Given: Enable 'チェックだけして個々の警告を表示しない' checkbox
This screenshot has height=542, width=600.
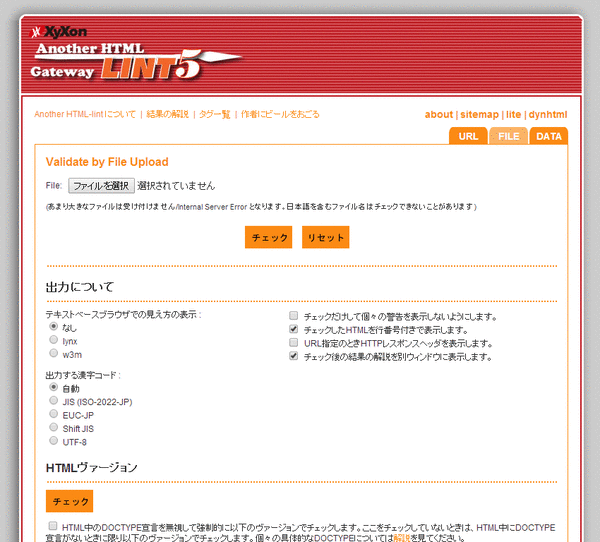Looking at the screenshot, I should [293, 315].
